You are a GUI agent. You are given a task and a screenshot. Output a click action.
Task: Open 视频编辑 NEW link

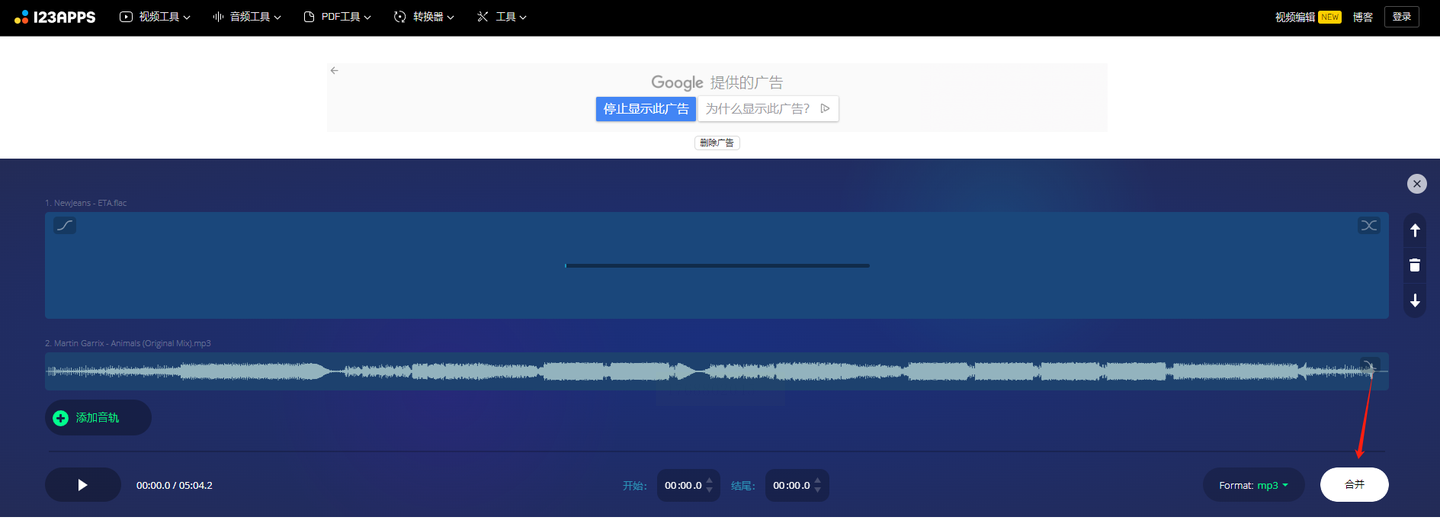point(1308,17)
